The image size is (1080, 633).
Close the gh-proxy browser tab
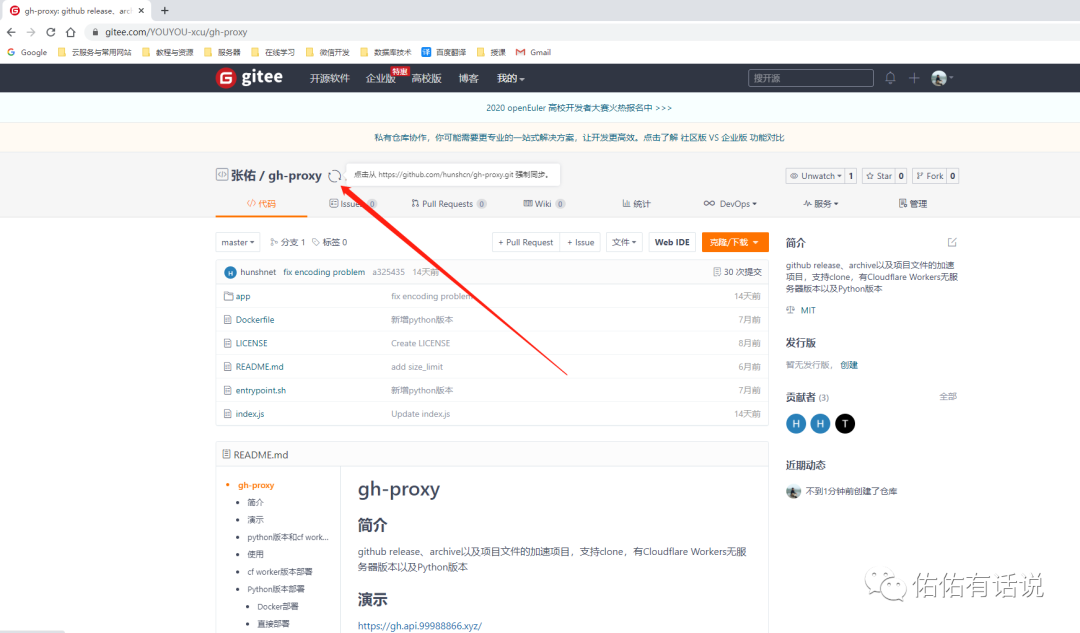point(141,10)
